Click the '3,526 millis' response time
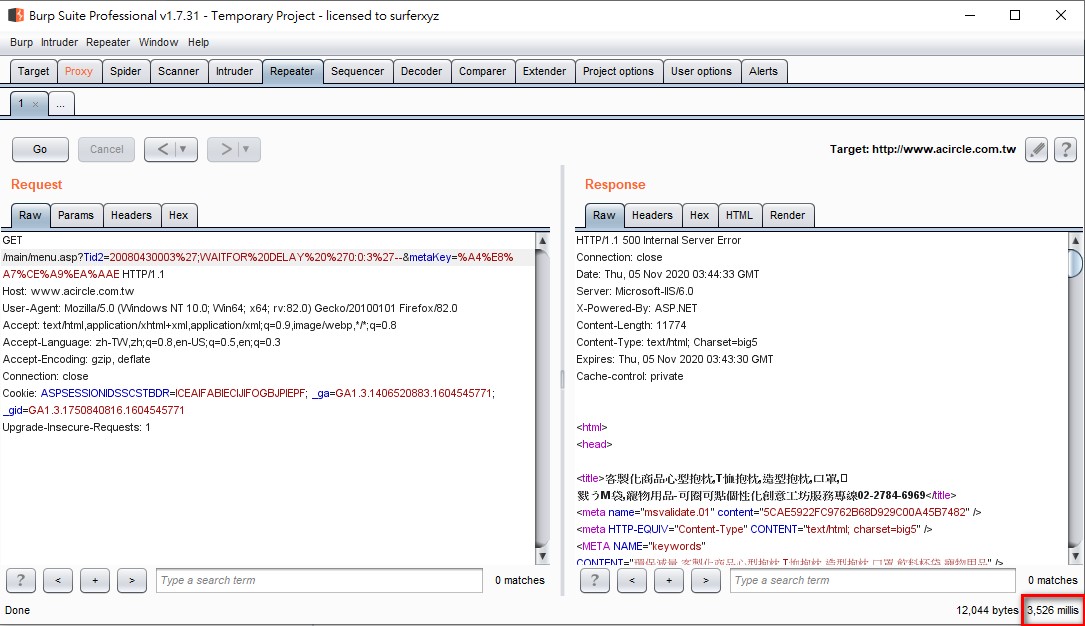The image size is (1085, 626). pos(1052,610)
